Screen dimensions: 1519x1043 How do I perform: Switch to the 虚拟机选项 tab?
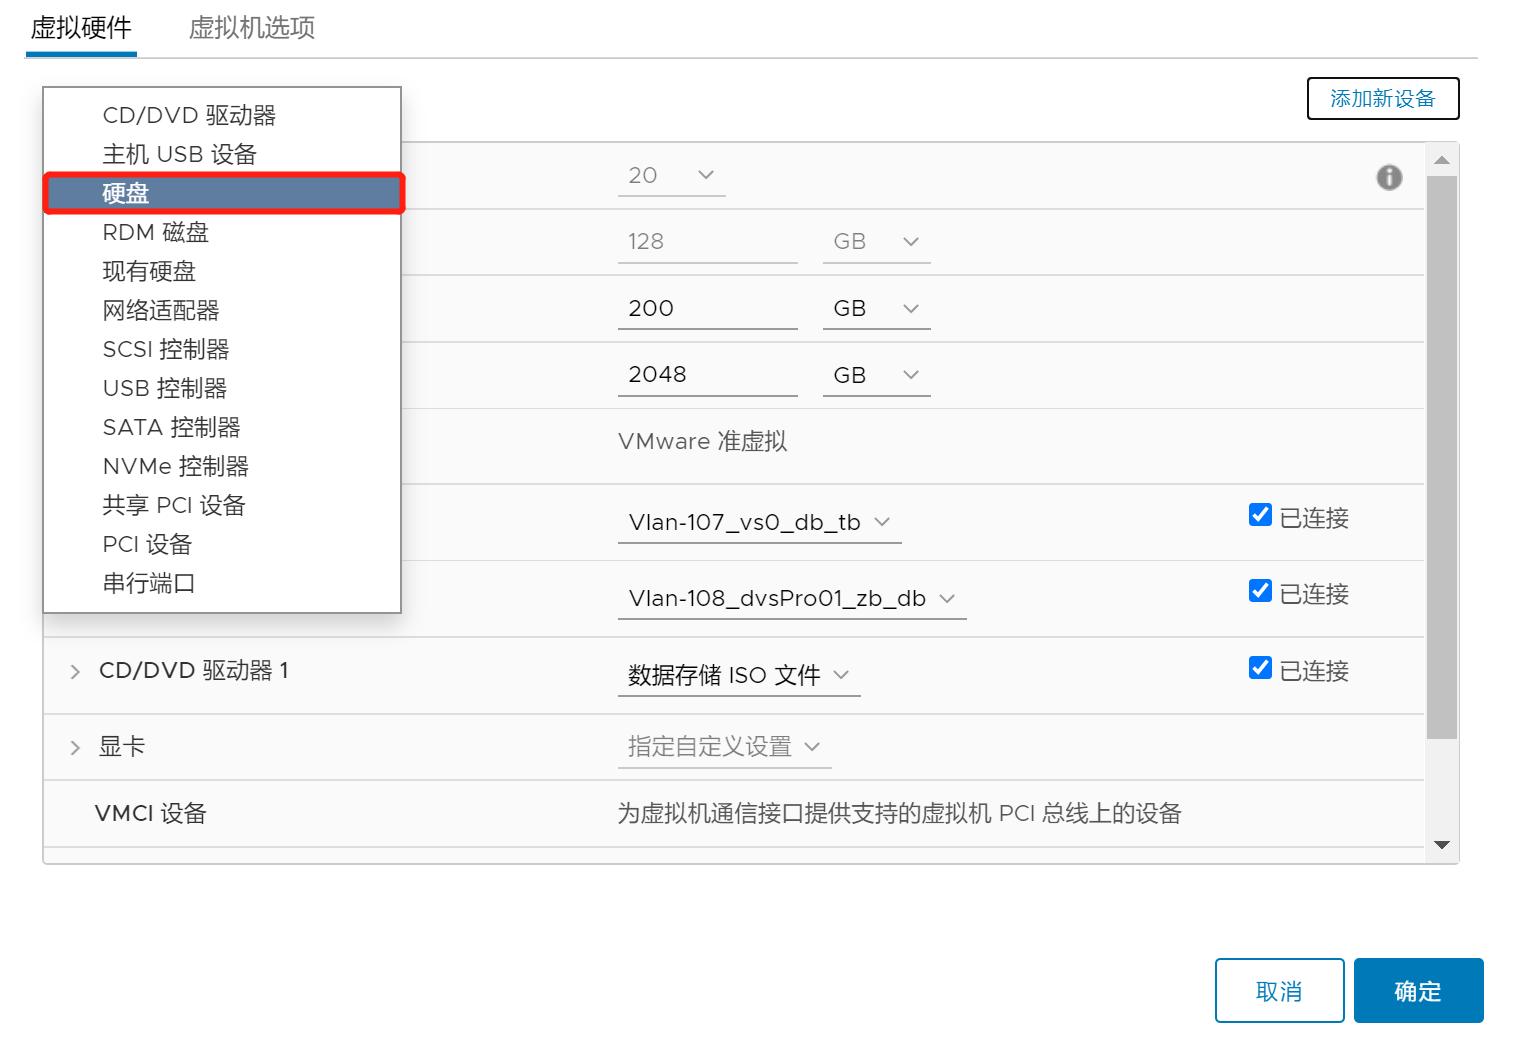[250, 28]
